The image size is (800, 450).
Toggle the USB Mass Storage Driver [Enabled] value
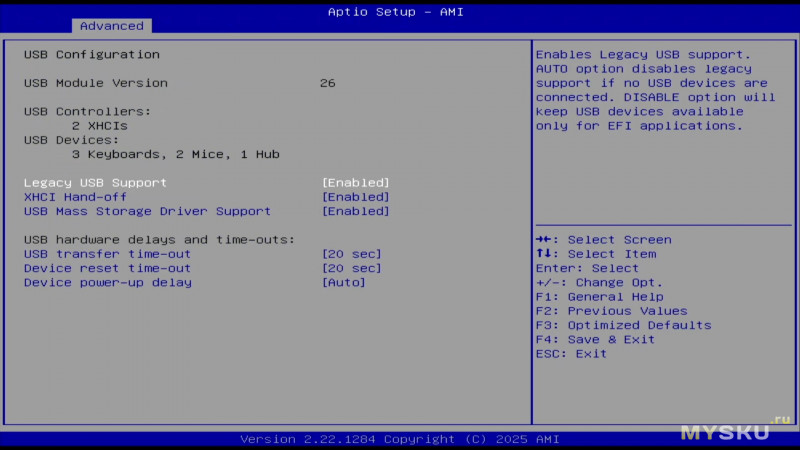tap(356, 211)
